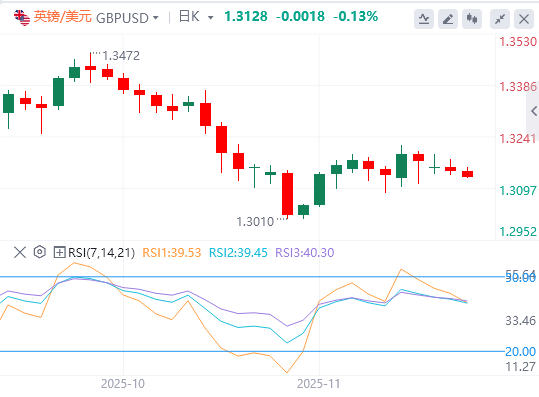The width and height of the screenshot is (539, 397).
Task: Select the RSI2 value label
Action: [238, 253]
